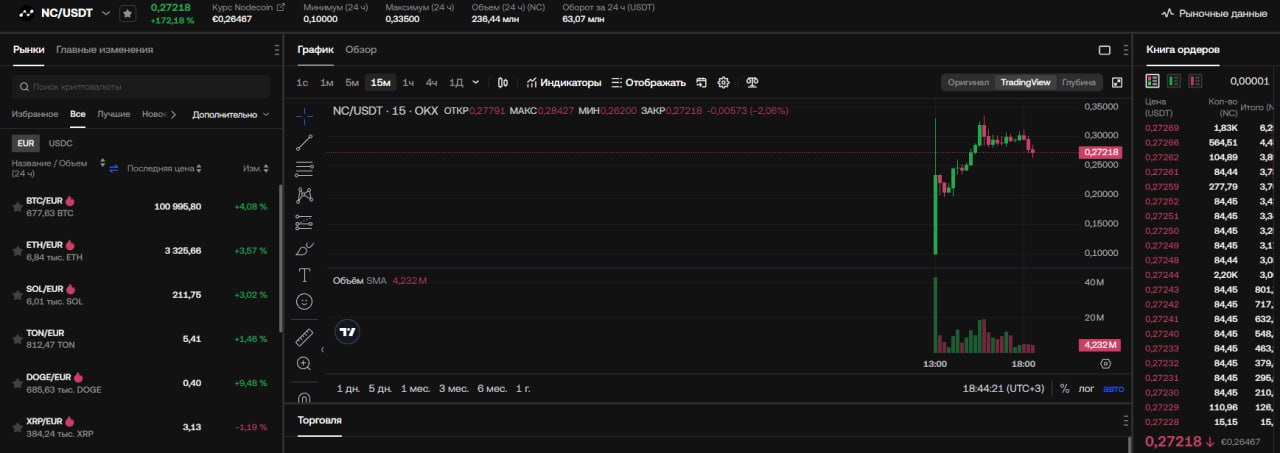Sort markets by Последняя цена
The image size is (1280, 453).
coord(164,168)
